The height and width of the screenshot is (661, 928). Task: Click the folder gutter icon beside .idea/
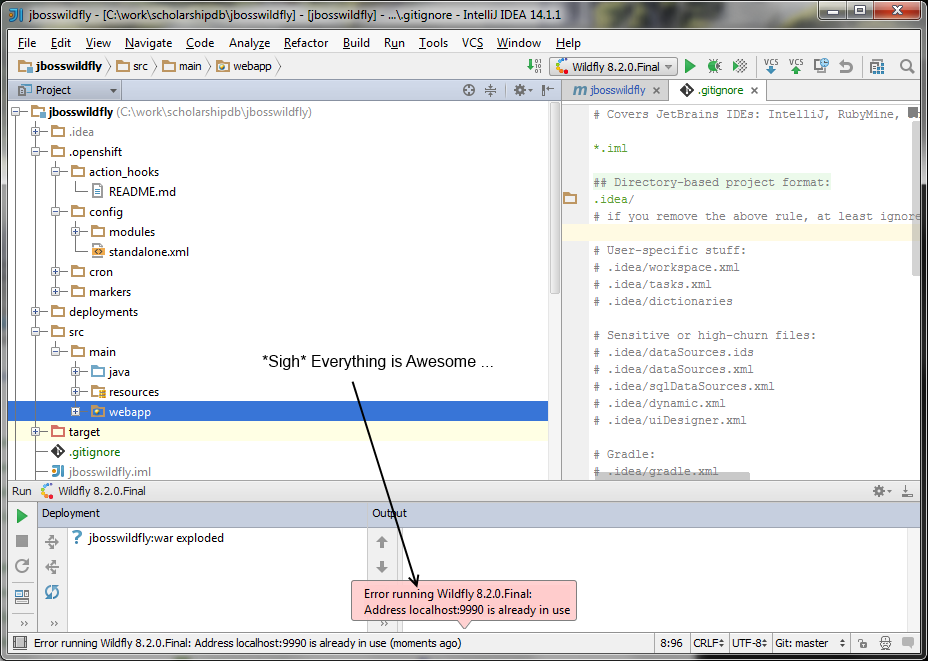pos(570,198)
